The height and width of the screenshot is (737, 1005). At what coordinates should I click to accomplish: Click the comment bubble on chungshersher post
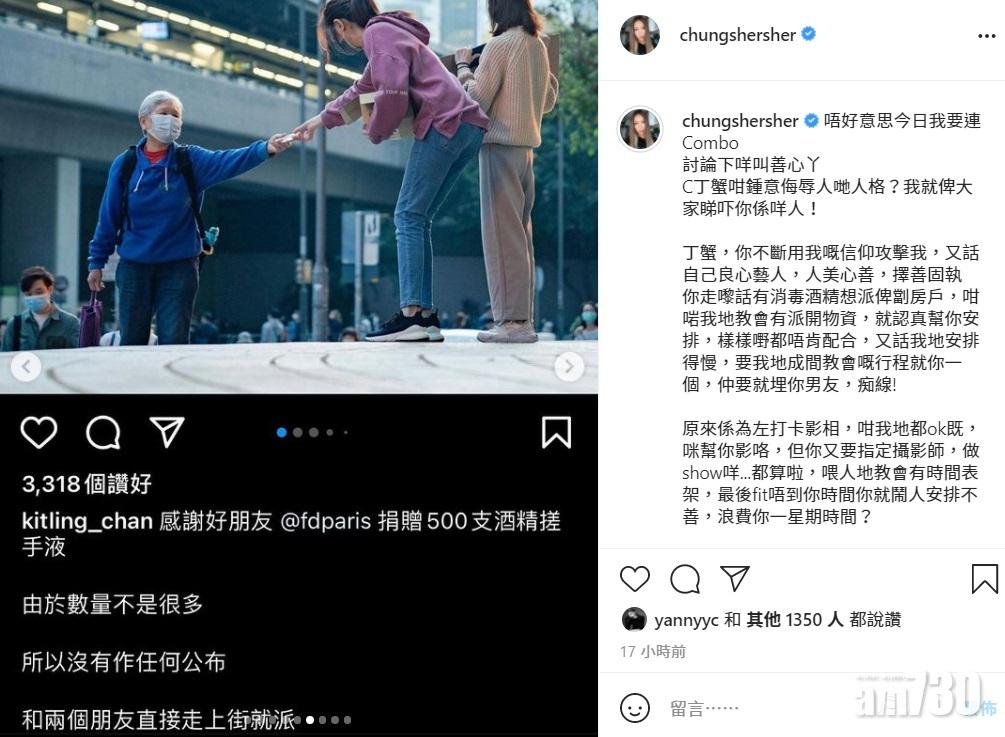685,579
